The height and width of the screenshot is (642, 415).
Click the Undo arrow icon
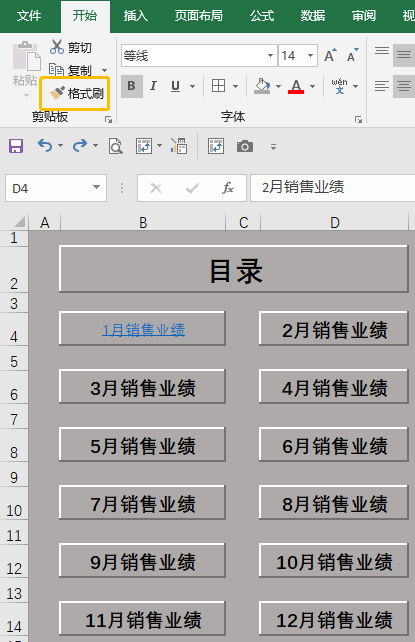(45, 145)
